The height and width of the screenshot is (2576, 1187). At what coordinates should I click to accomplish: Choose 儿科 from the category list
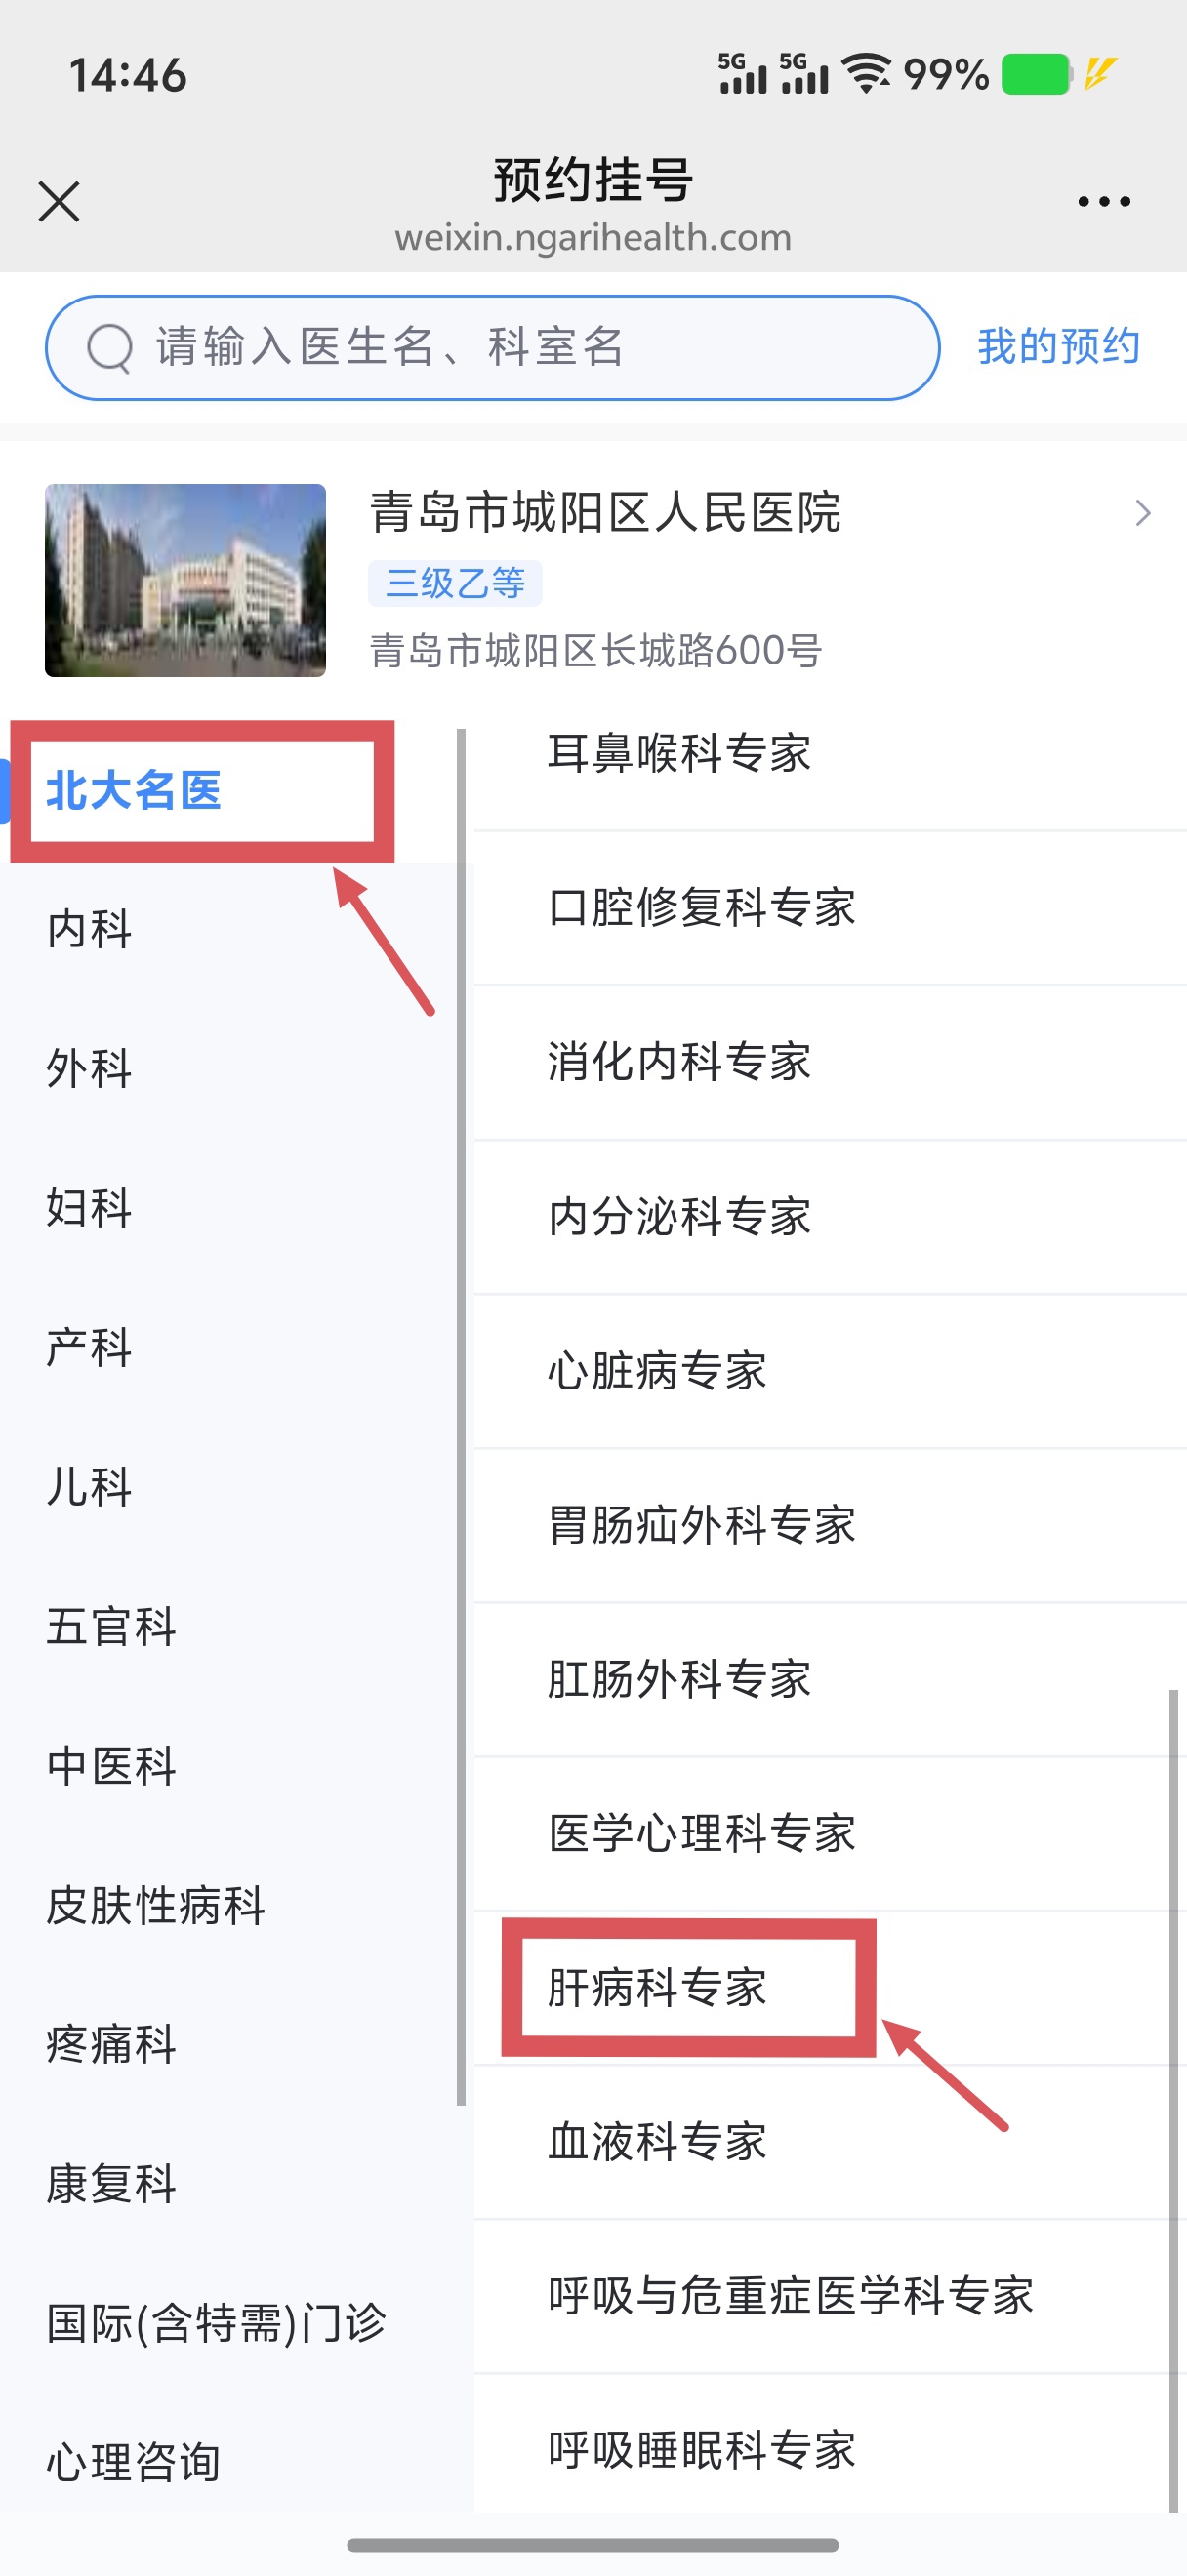point(90,1487)
